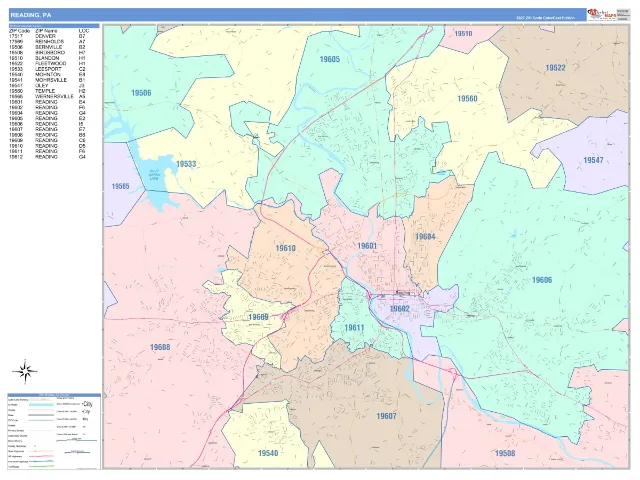Select the 19533 ZIP label on map
Screen dimensions: 640x480
click(x=186, y=164)
